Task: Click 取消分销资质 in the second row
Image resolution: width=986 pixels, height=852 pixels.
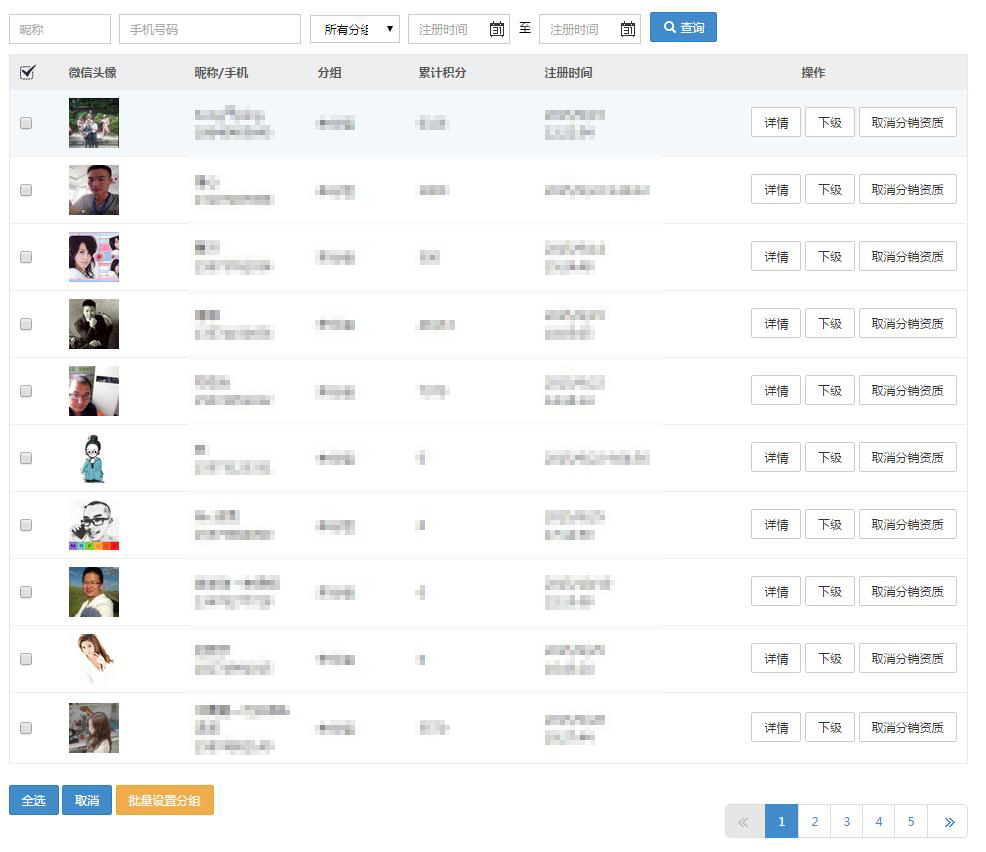Action: [x=907, y=189]
